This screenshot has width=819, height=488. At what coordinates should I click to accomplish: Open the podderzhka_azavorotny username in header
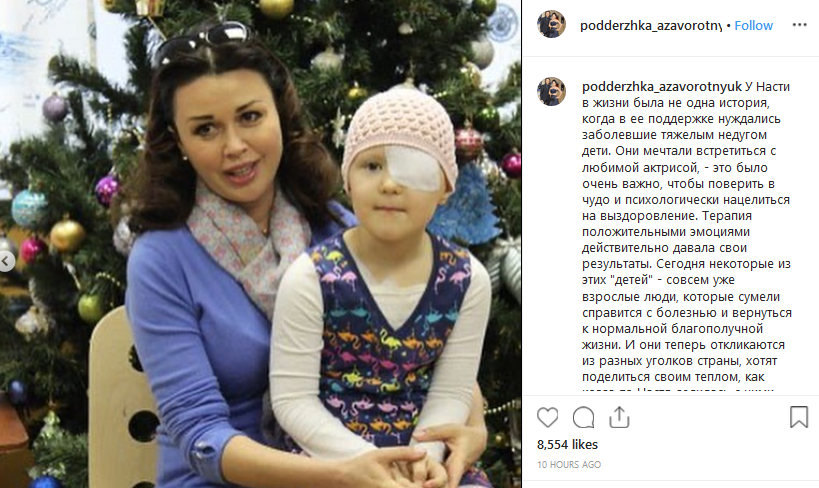click(651, 26)
